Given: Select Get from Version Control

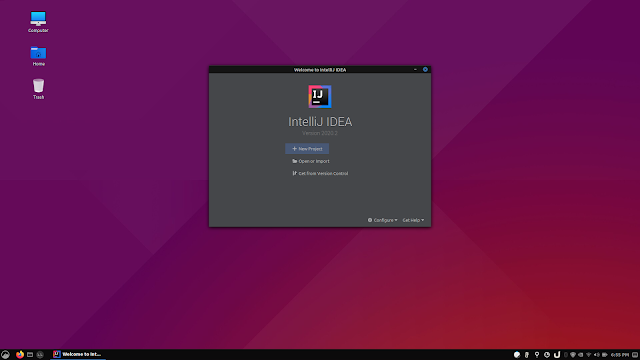Looking at the screenshot, I should (x=320, y=173).
